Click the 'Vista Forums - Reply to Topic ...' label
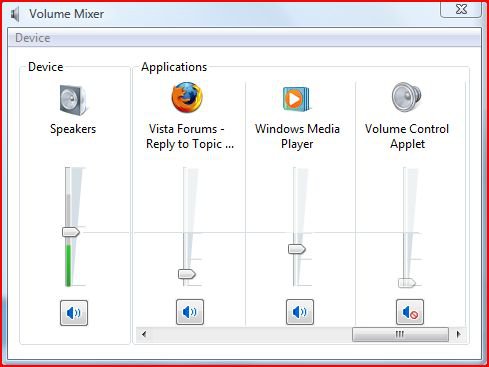This screenshot has width=489, height=367. pyautogui.click(x=190, y=136)
